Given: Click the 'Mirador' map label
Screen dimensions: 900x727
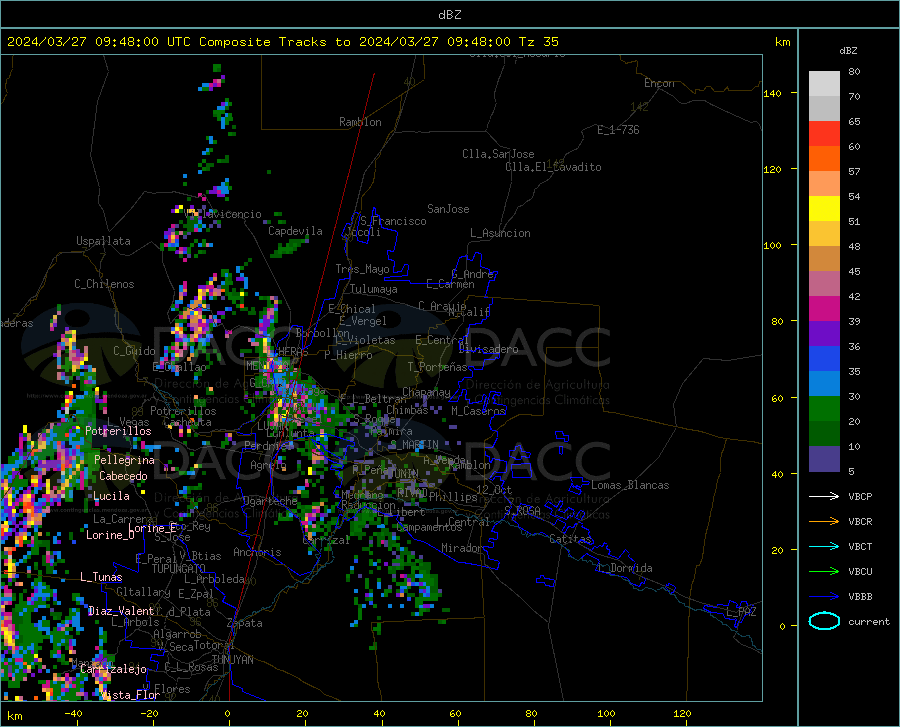Looking at the screenshot, I should point(461,548).
